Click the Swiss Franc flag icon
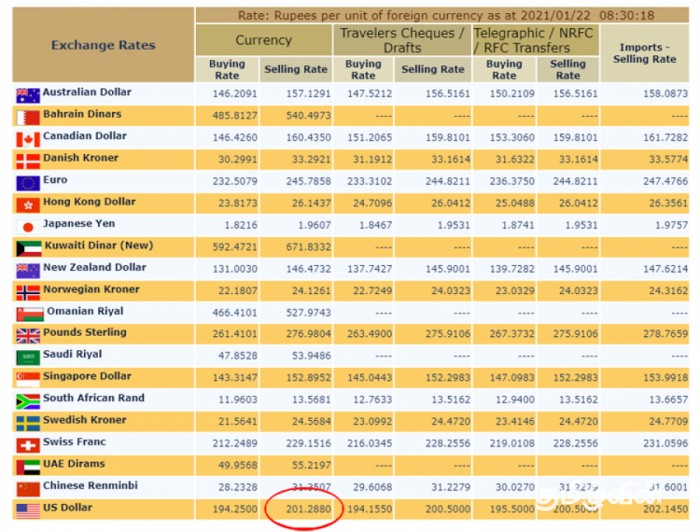The width and height of the screenshot is (700, 532). click(x=27, y=445)
